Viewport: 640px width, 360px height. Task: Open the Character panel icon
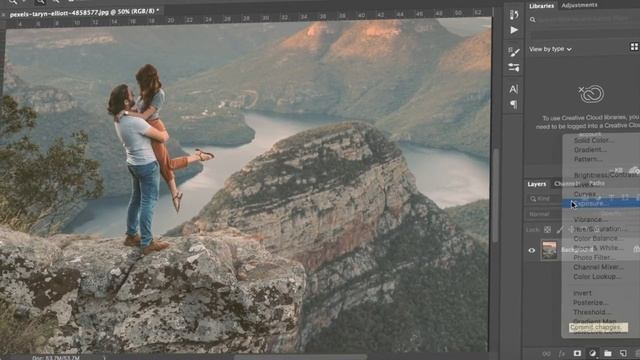513,89
